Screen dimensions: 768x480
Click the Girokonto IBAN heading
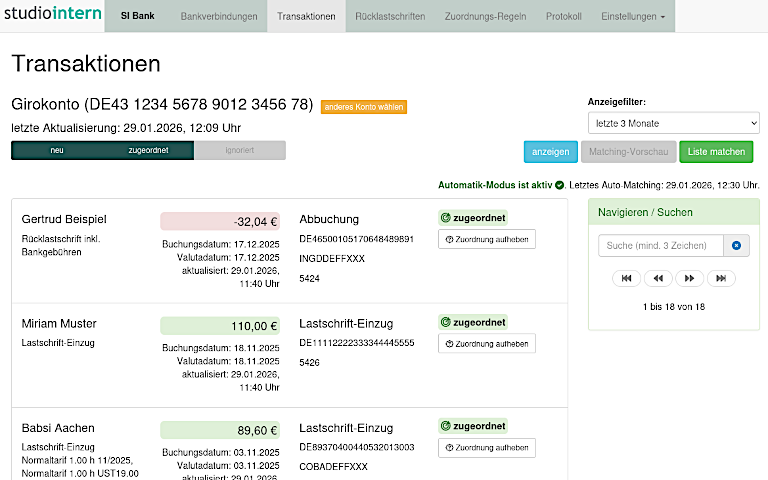coord(162,104)
